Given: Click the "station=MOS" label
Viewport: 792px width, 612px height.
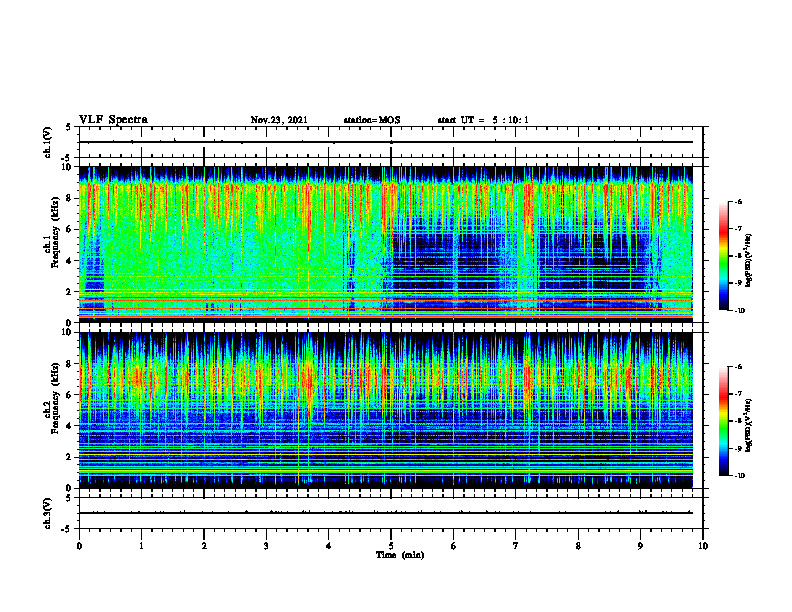Looking at the screenshot, I should pos(372,120).
